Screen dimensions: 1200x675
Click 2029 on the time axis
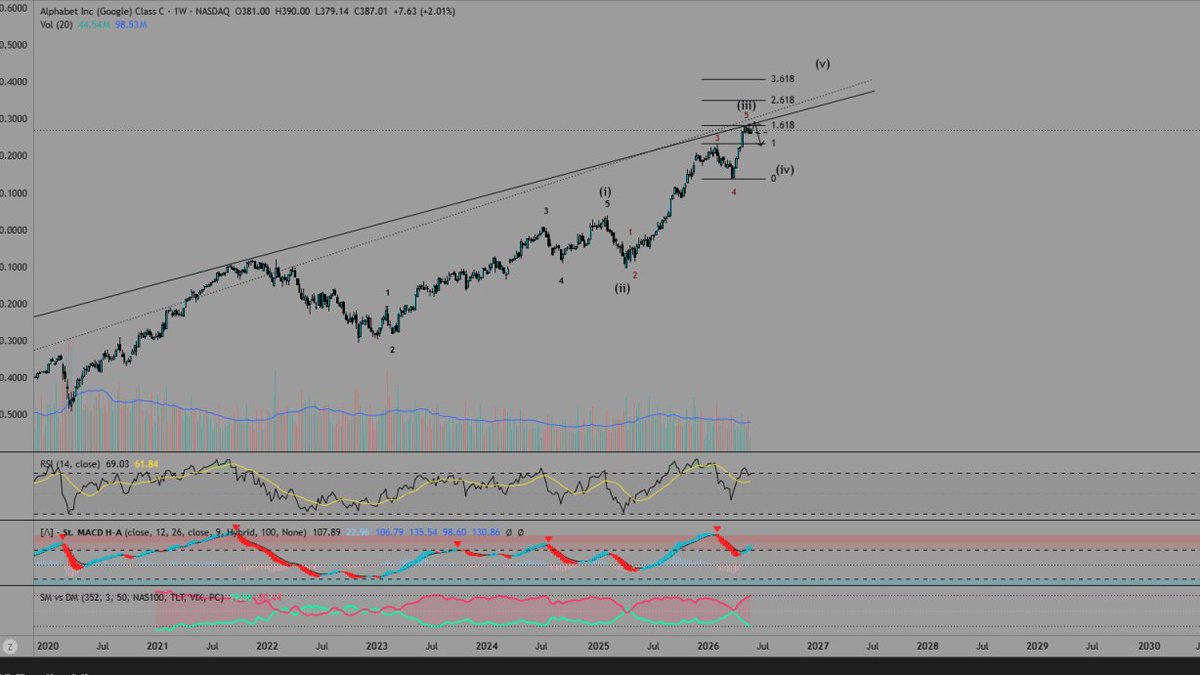1038,647
